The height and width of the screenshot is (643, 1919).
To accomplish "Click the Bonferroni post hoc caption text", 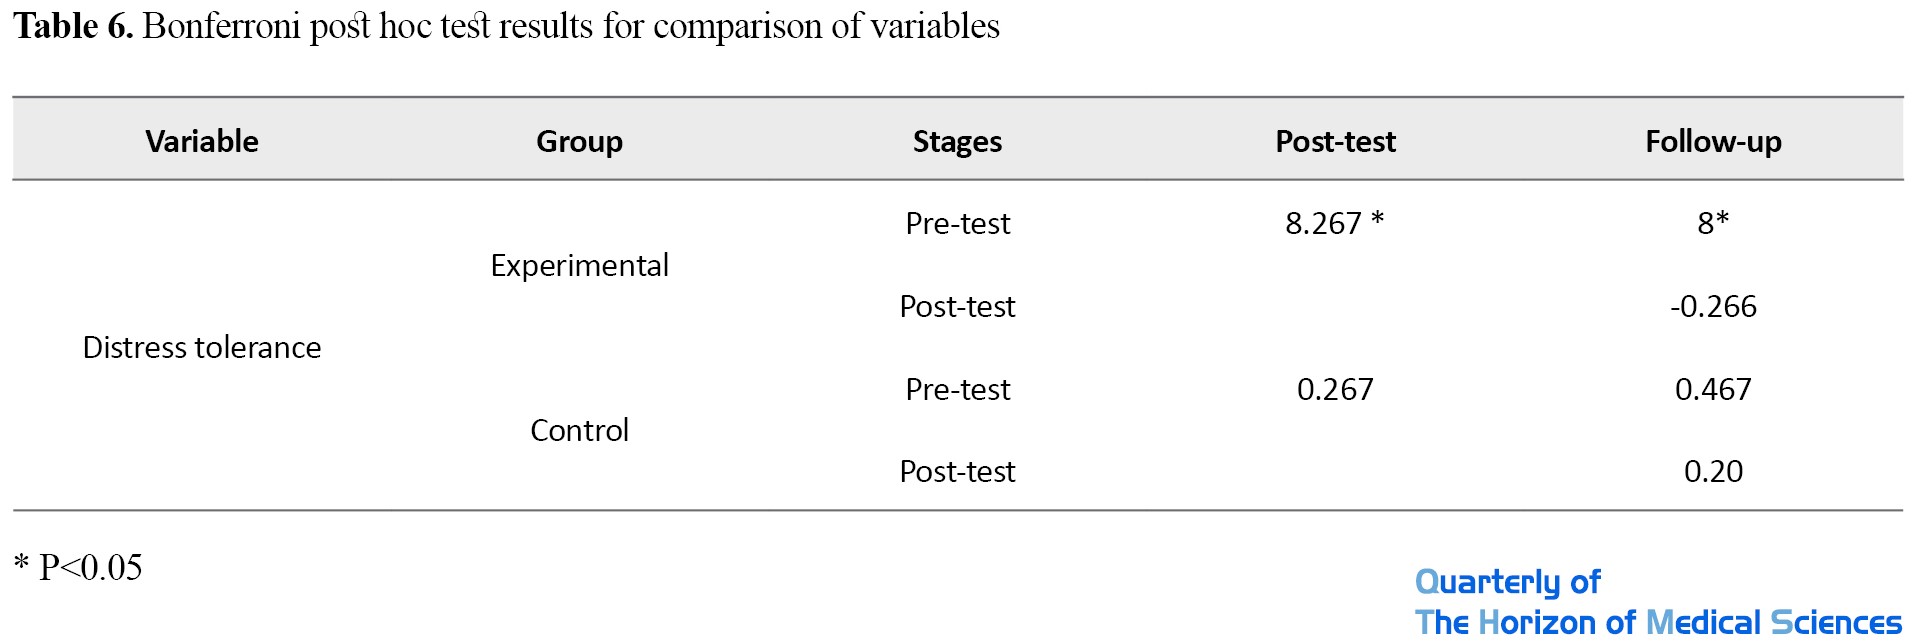I will click(x=571, y=26).
